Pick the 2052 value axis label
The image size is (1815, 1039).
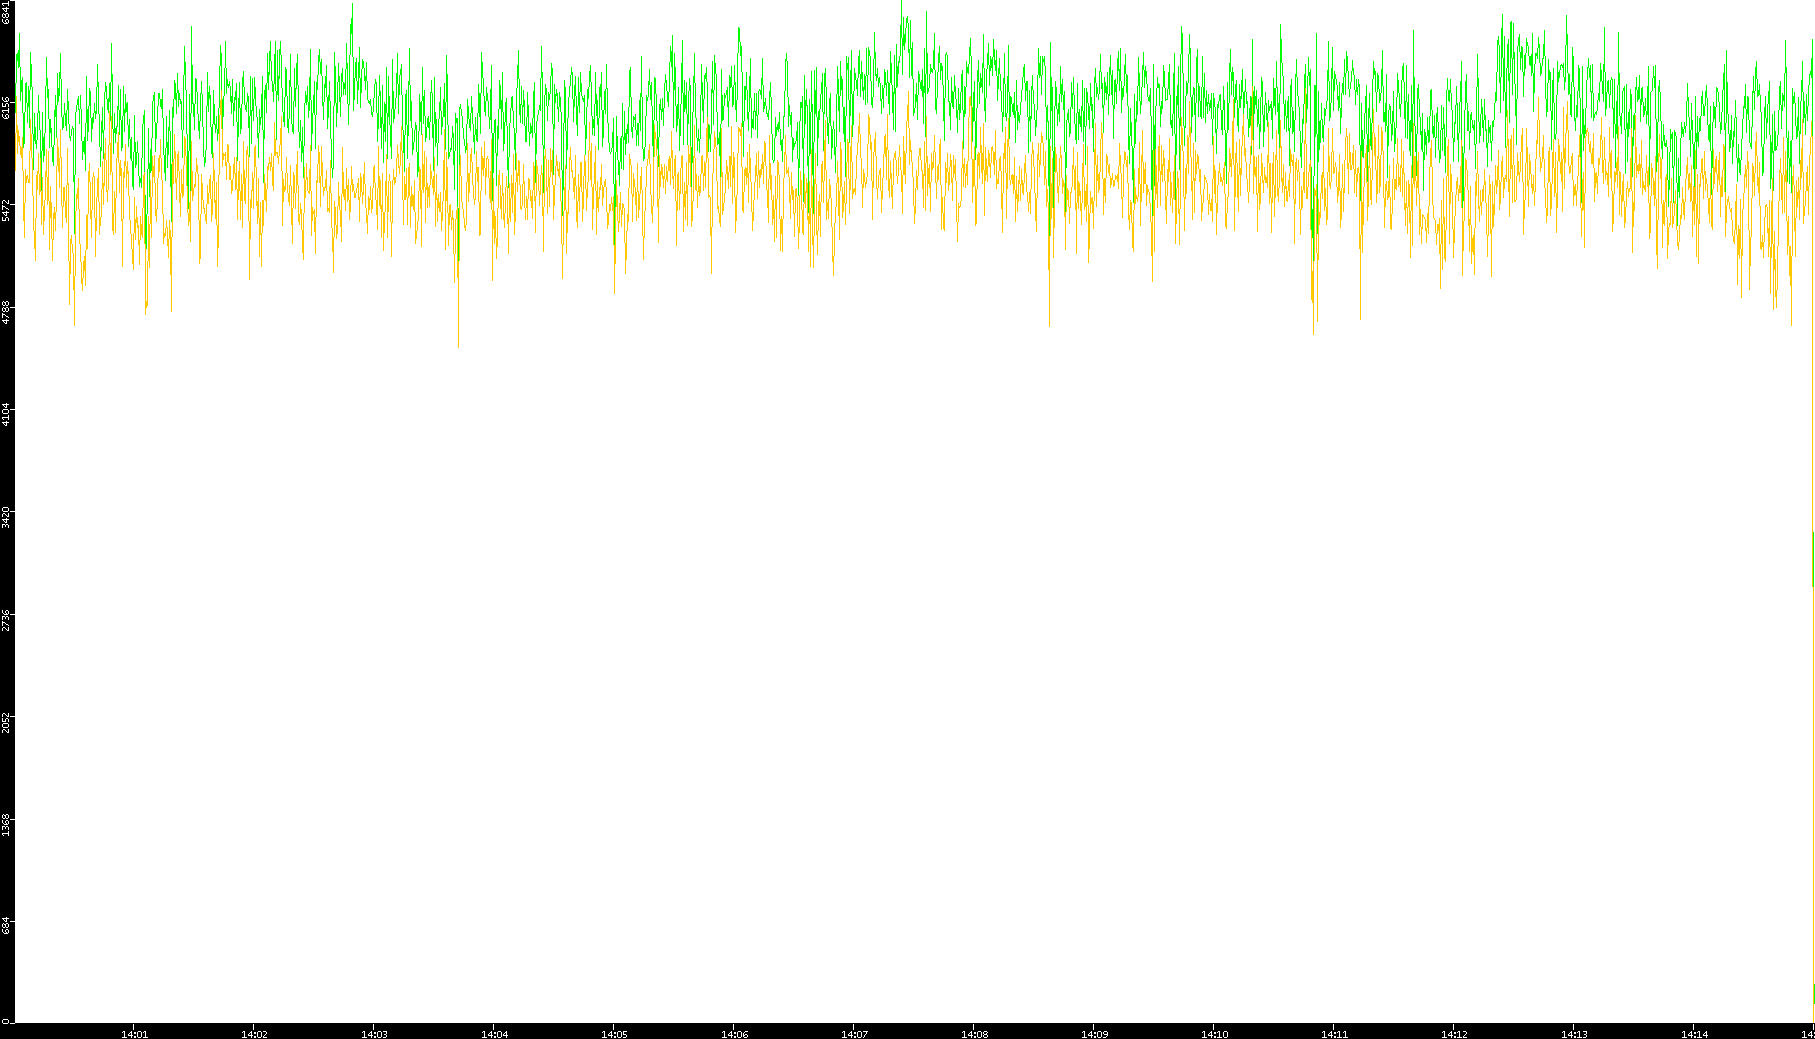pyautogui.click(x=6, y=721)
